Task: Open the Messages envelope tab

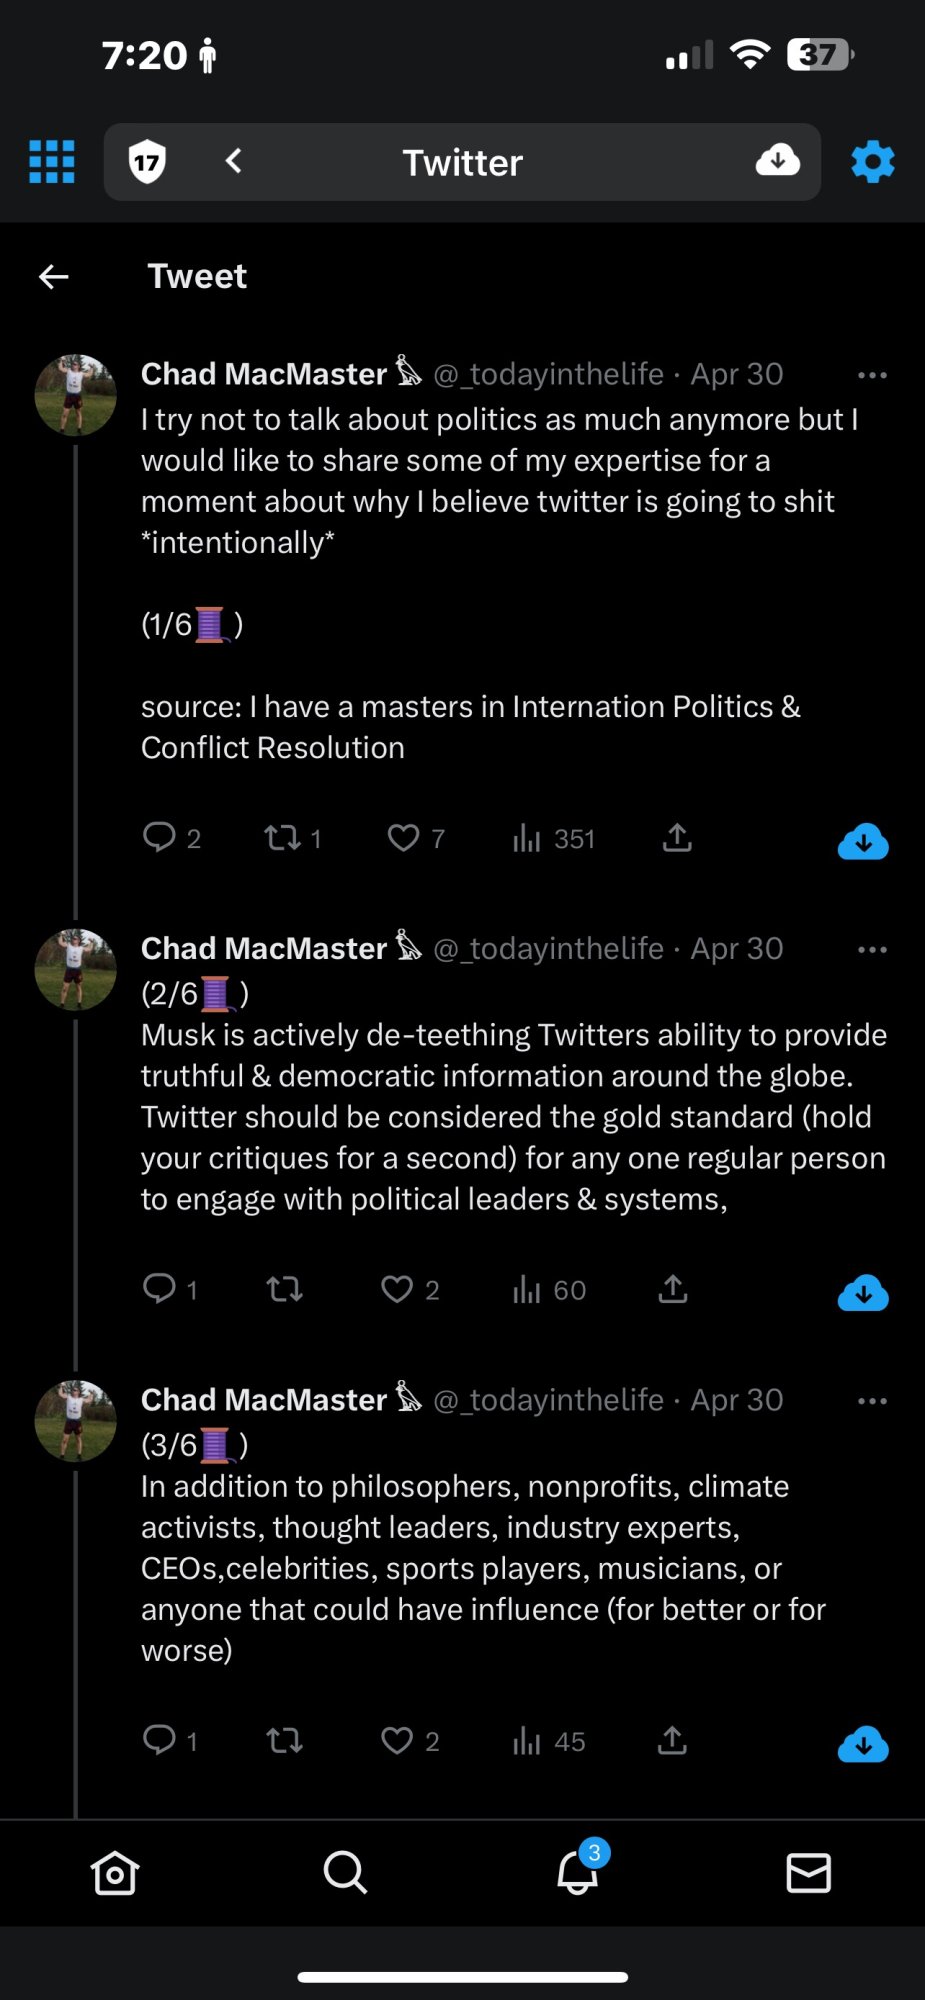Action: coord(808,1872)
